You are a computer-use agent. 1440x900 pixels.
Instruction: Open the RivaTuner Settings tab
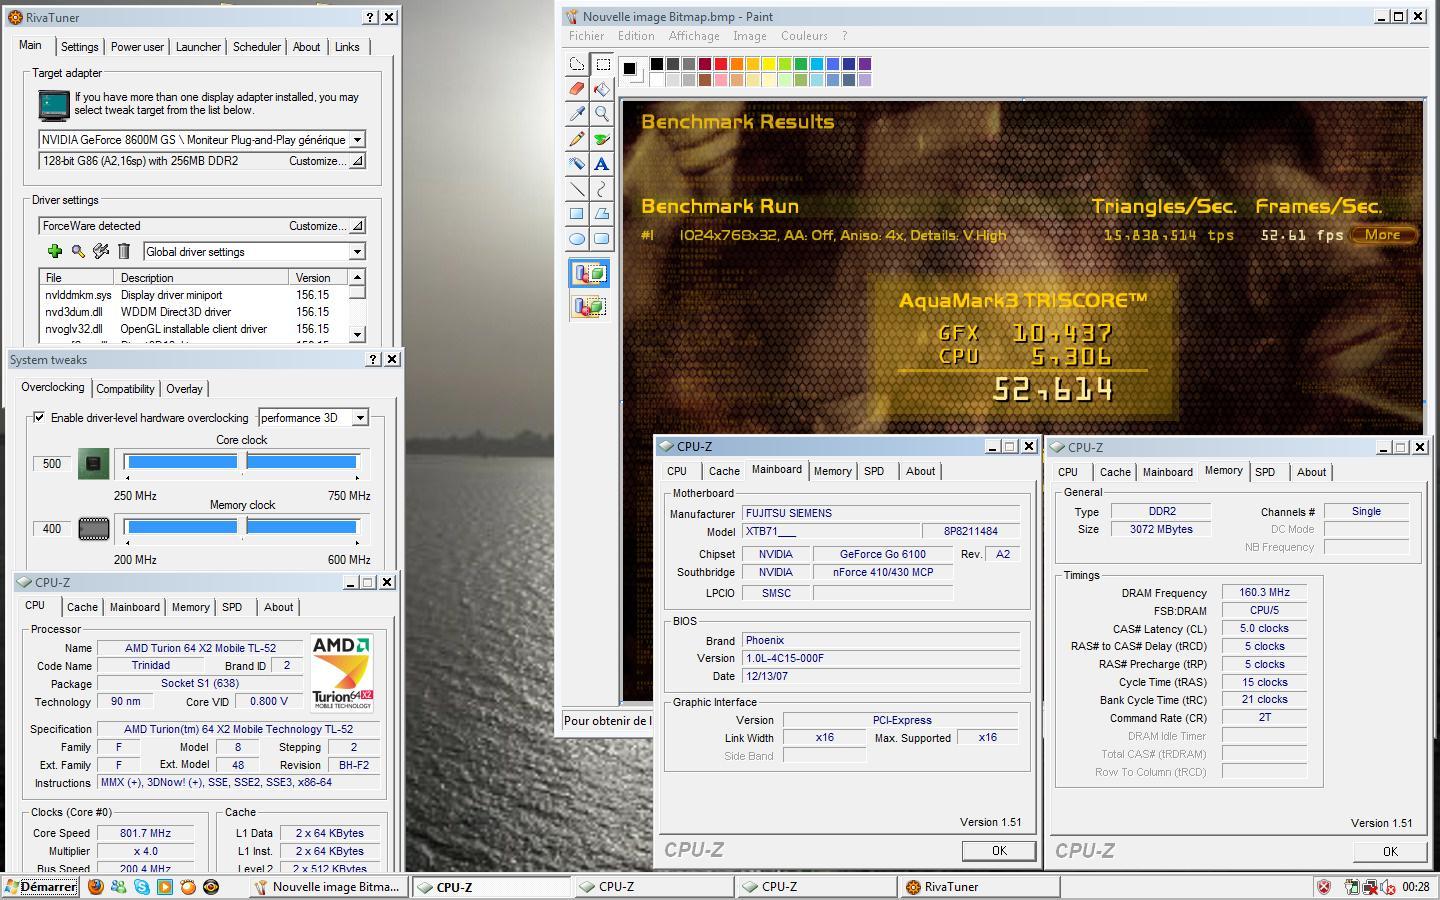pos(80,47)
